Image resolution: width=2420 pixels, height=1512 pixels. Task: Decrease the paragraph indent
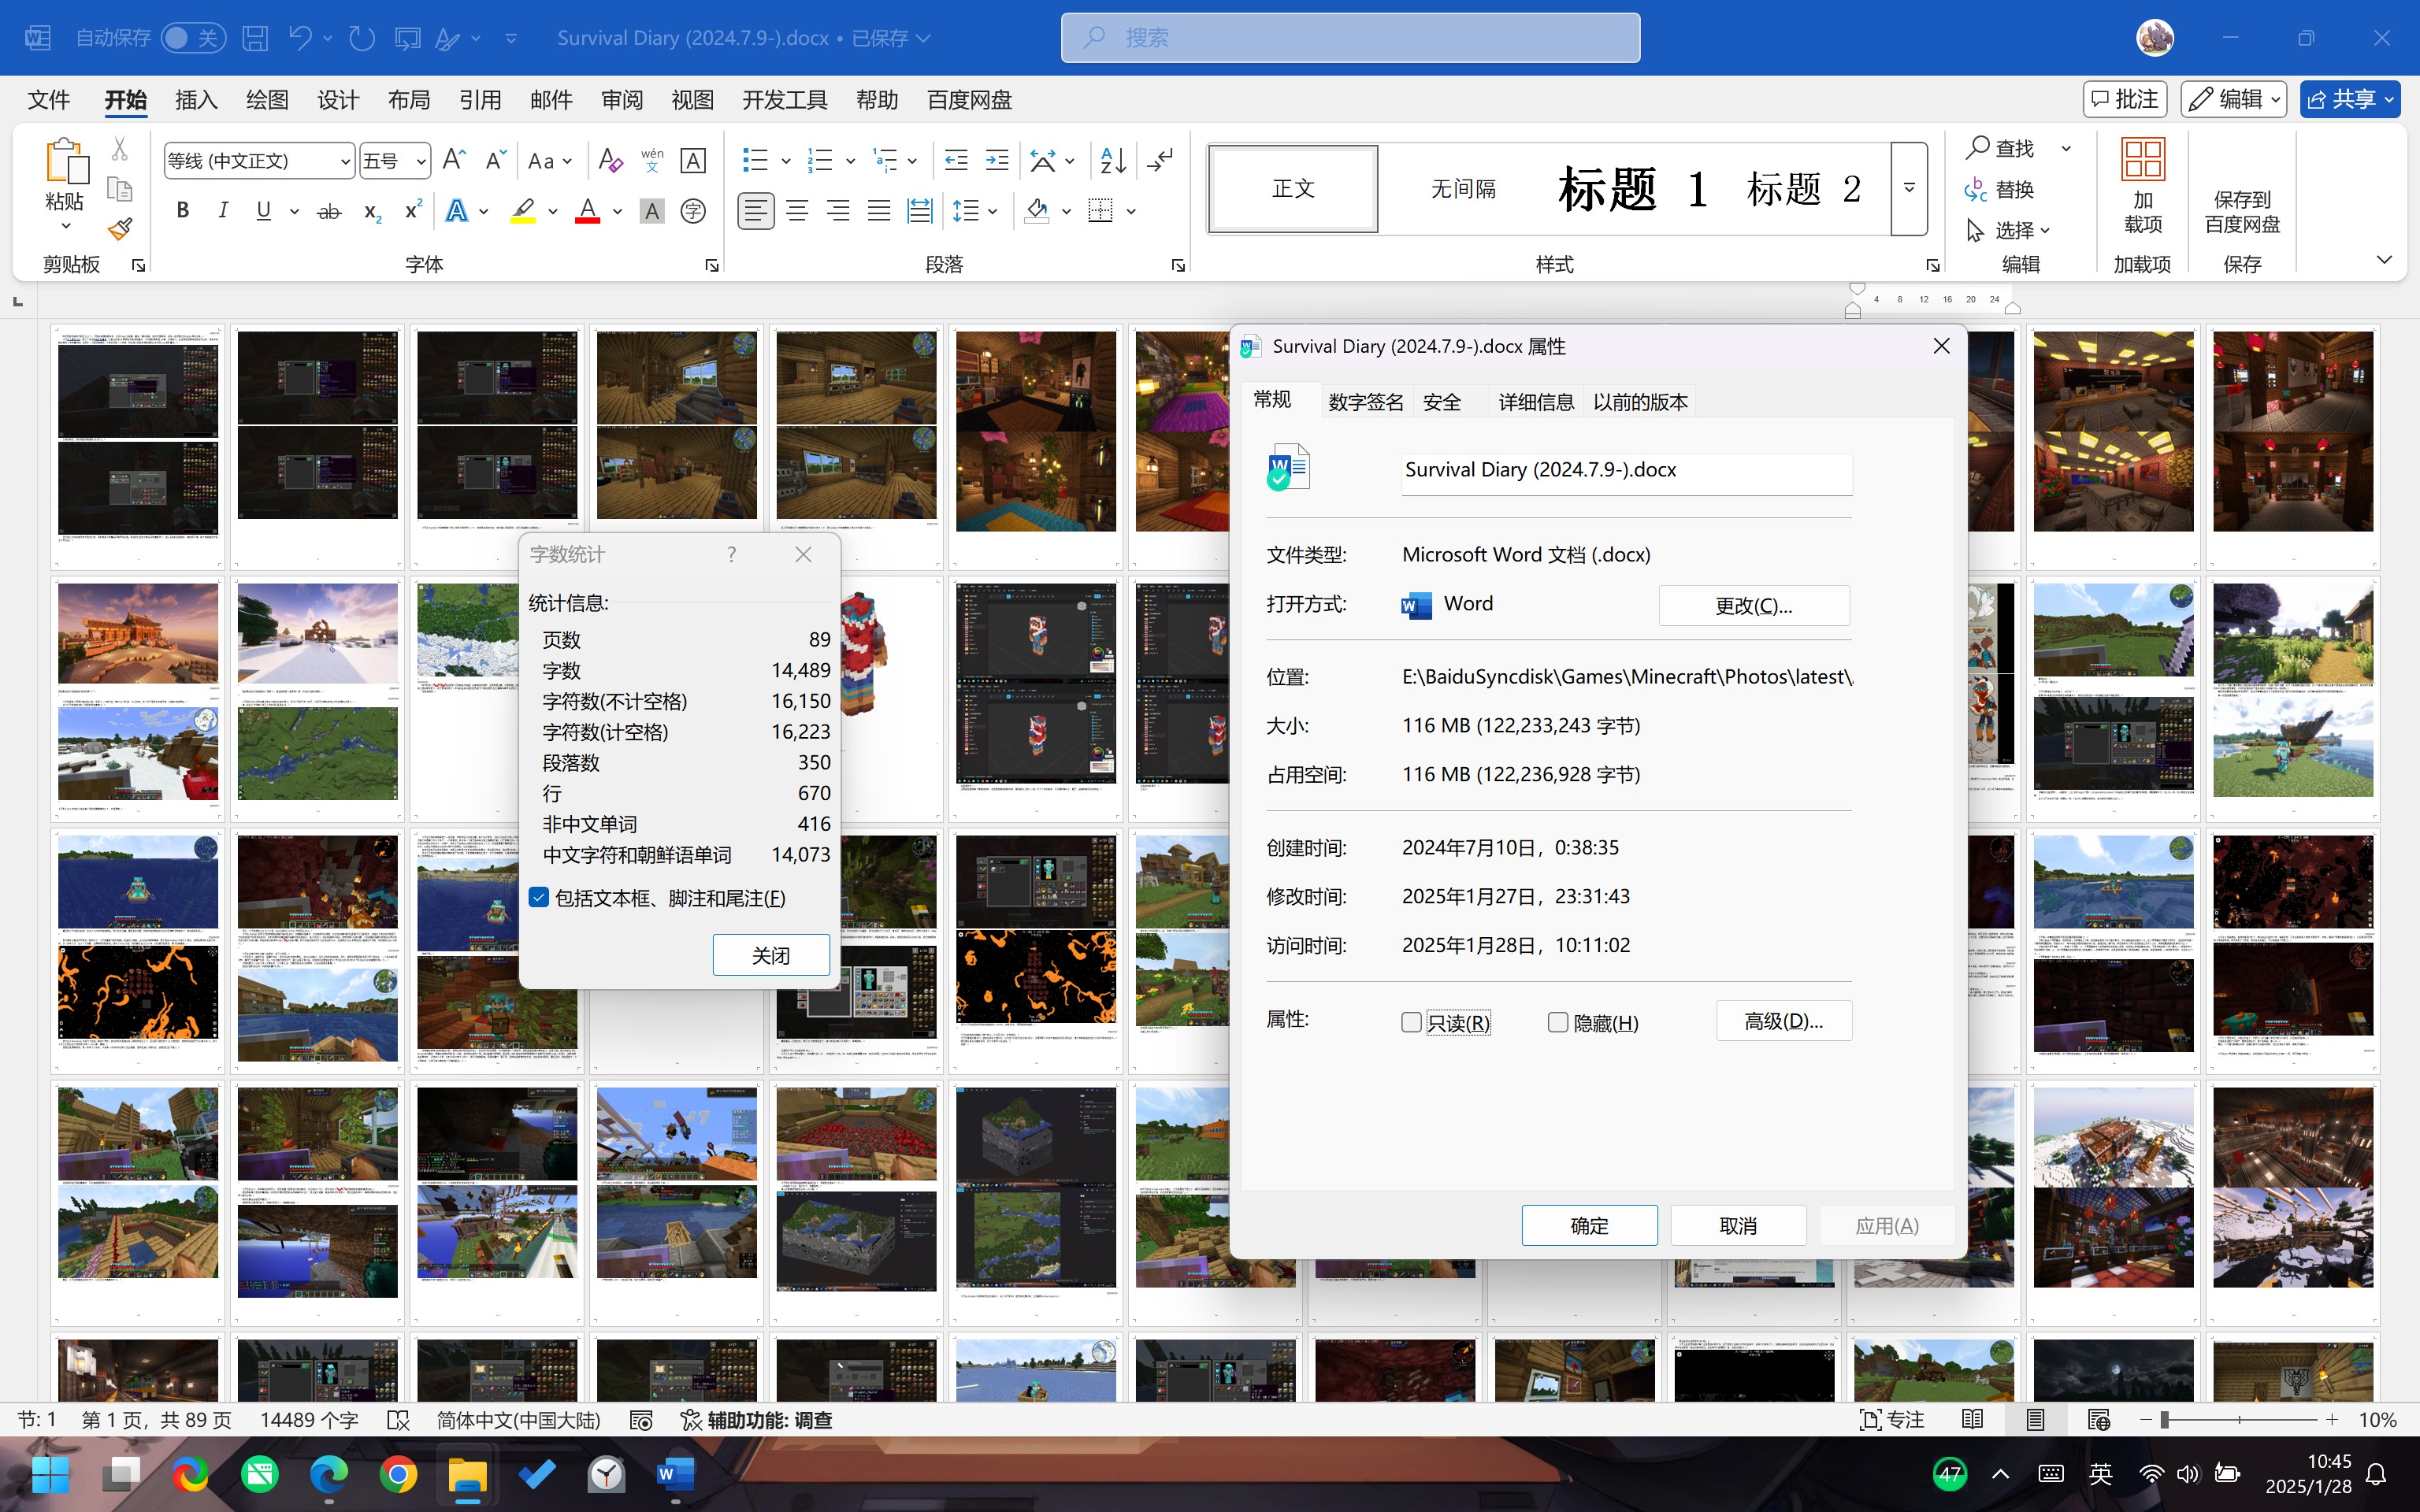[x=956, y=160]
